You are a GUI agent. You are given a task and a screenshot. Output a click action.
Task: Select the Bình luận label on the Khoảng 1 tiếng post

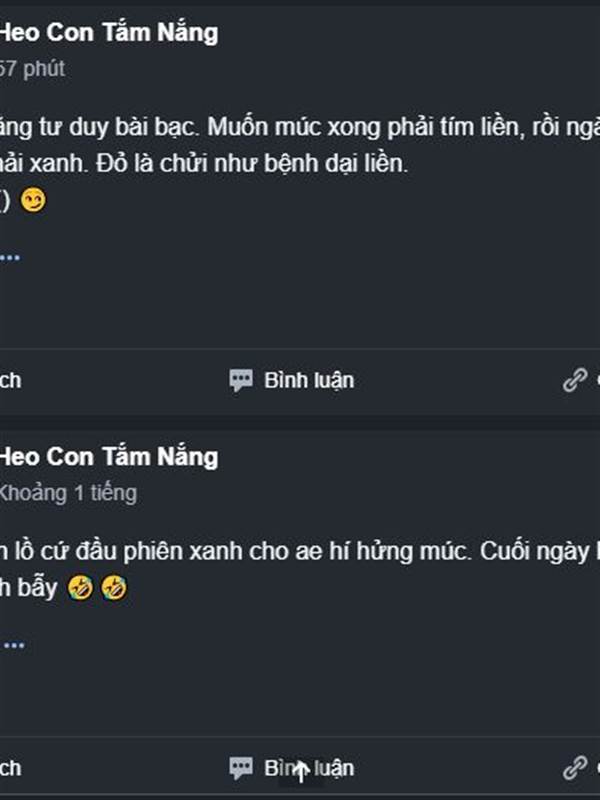(x=309, y=768)
